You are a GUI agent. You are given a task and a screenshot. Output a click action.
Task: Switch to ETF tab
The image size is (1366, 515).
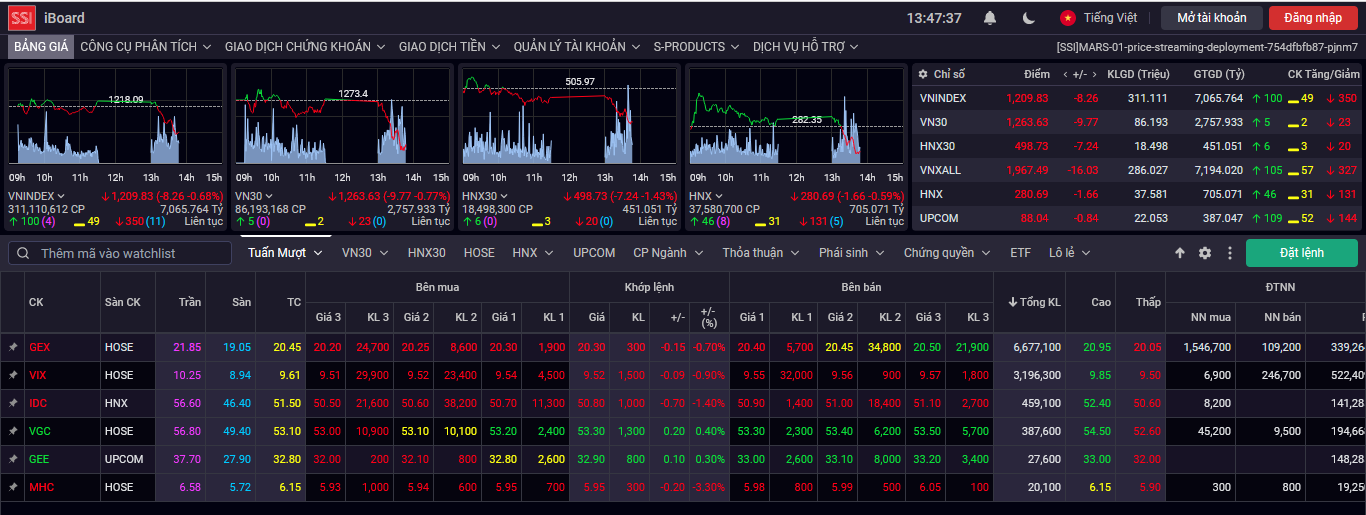(x=1020, y=253)
